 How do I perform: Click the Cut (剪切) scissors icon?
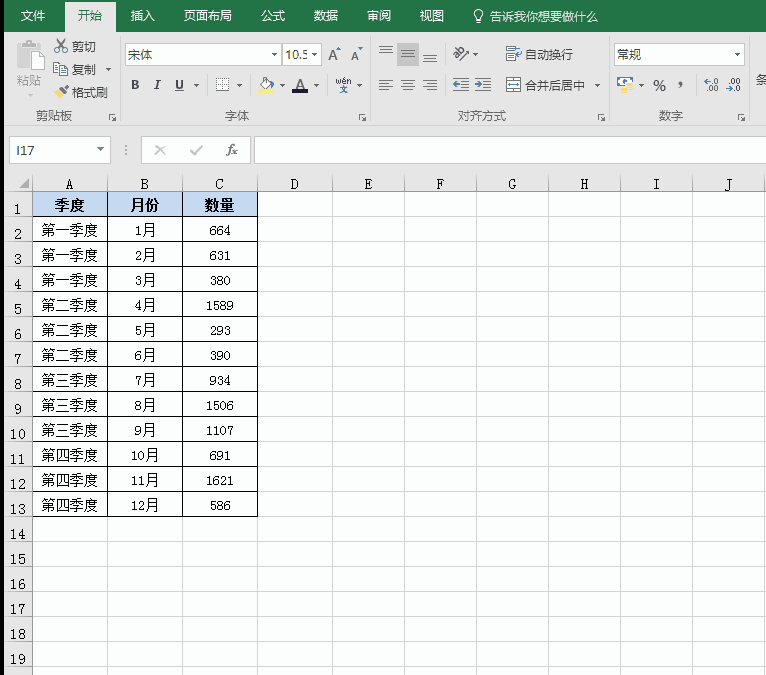point(61,46)
